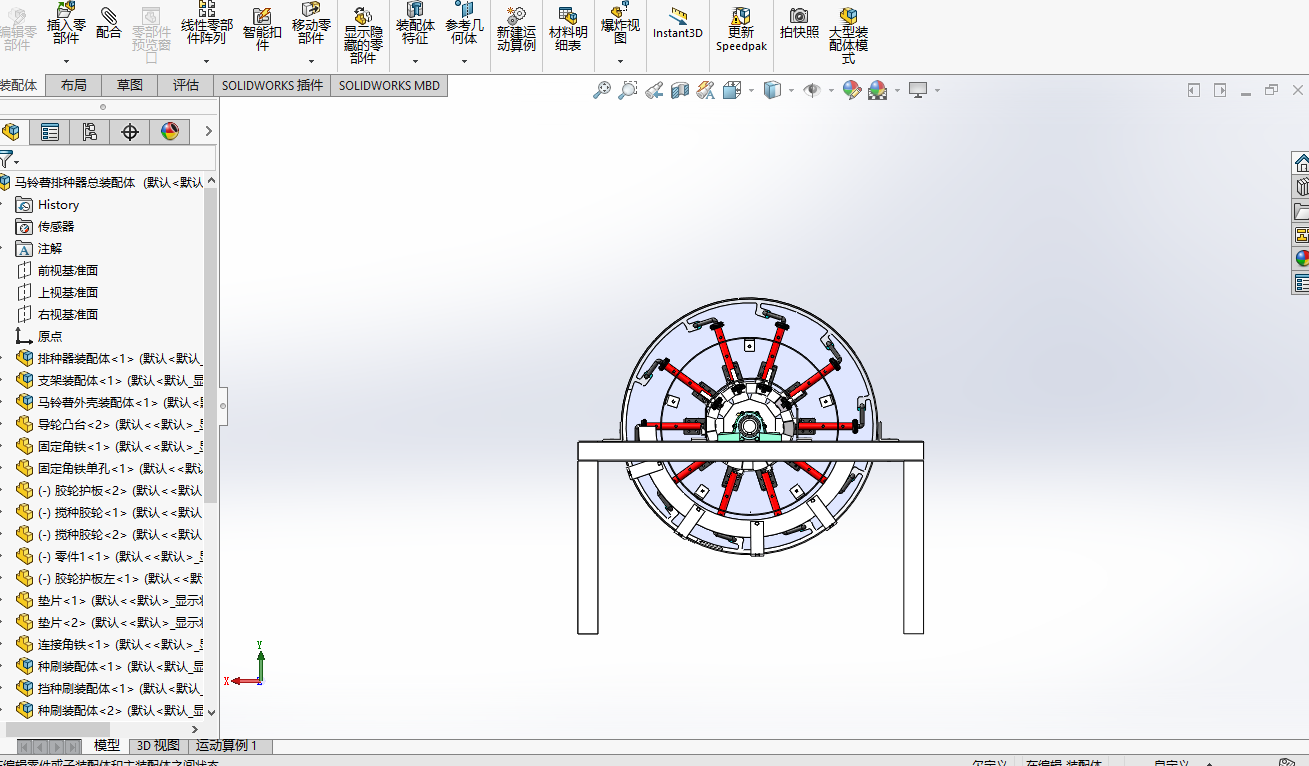Toggle Instant3D mode
The image size is (1309, 766).
click(x=678, y=23)
